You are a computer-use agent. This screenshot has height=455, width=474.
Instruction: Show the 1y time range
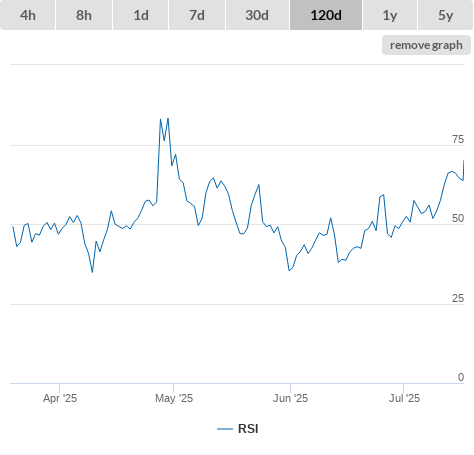390,15
